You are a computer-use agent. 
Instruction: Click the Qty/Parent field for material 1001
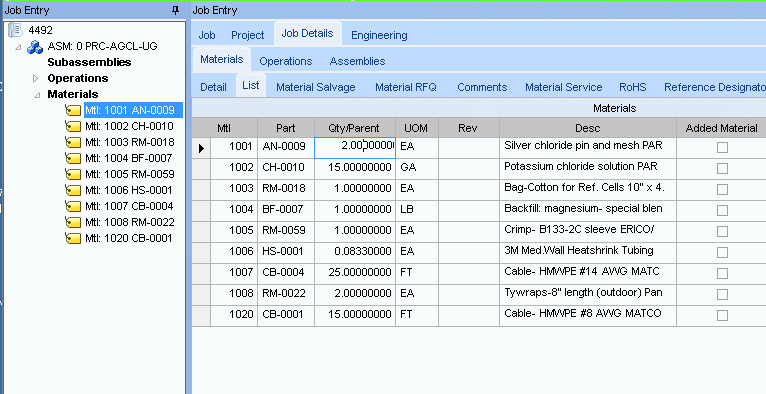pos(355,147)
